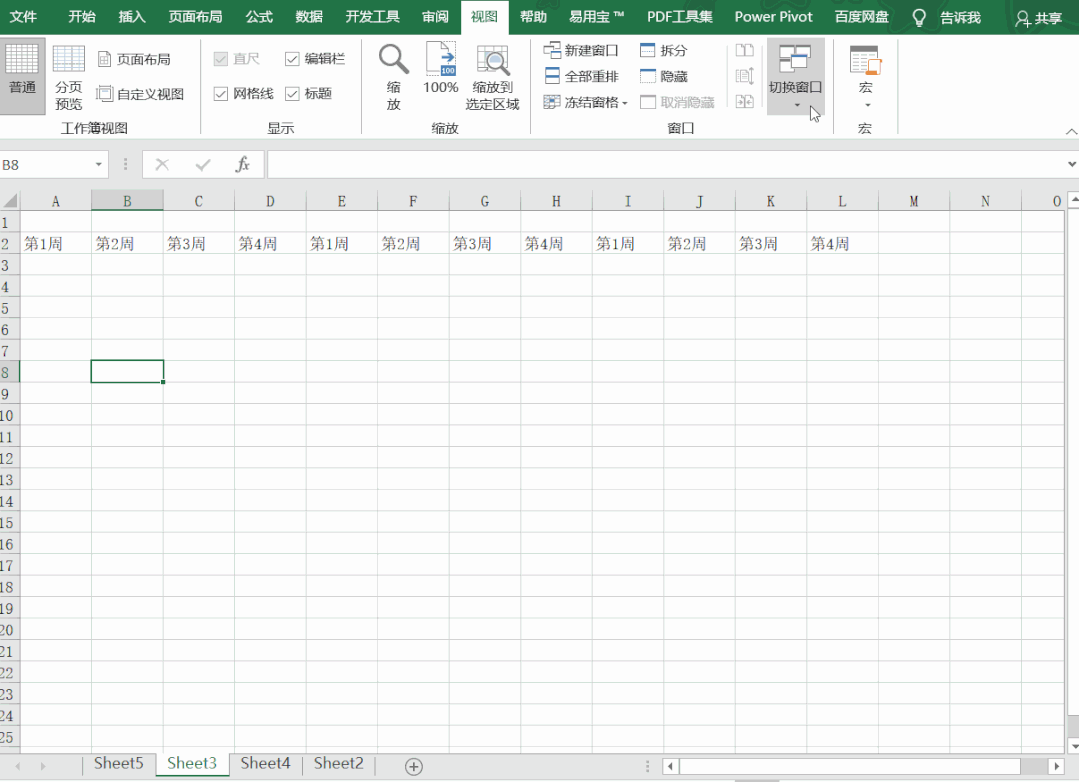Screen dimensions: 1079x782
Task: Open the Review (审阅) tab
Action: pos(435,17)
